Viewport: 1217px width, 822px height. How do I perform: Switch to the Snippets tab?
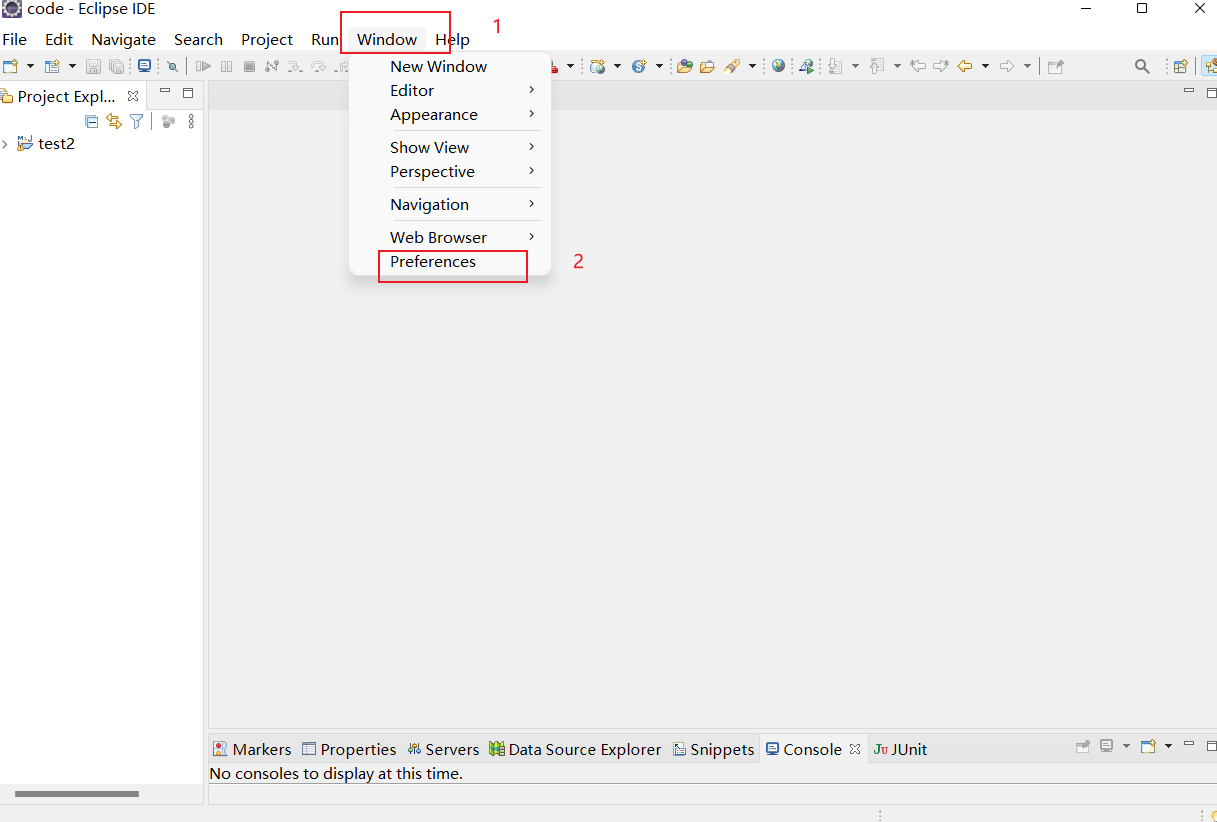[713, 749]
